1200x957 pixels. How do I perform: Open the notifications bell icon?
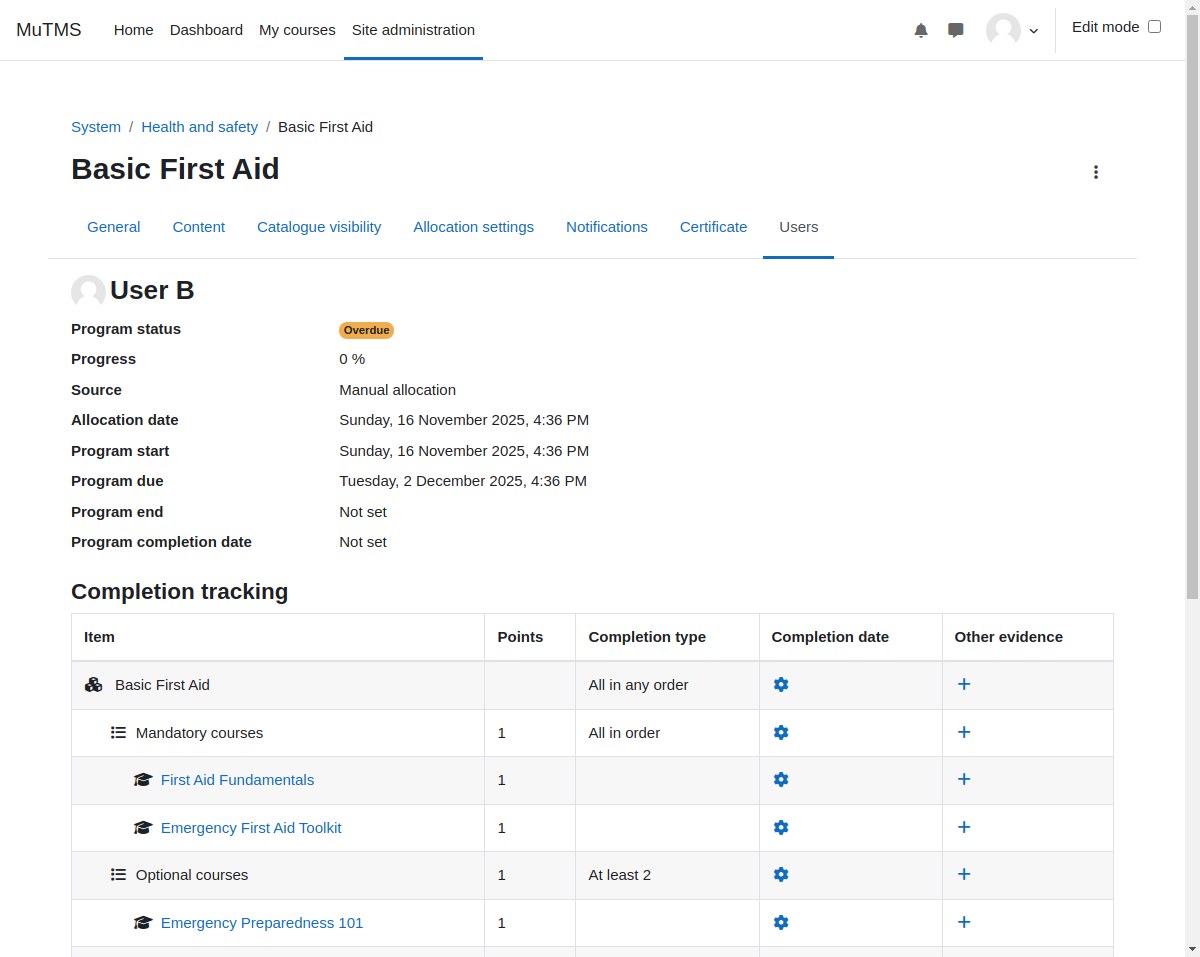coord(921,30)
